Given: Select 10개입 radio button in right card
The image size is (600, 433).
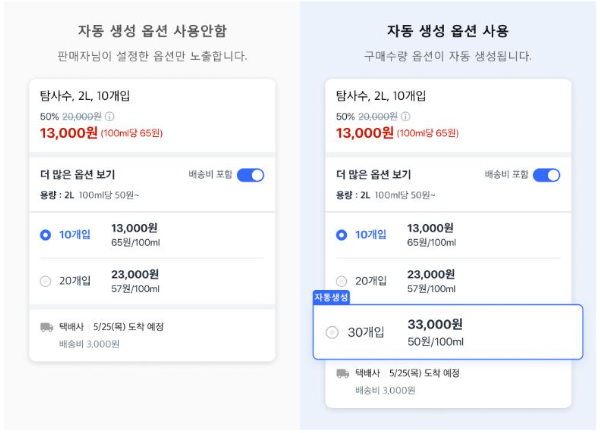Looking at the screenshot, I should pos(341,235).
